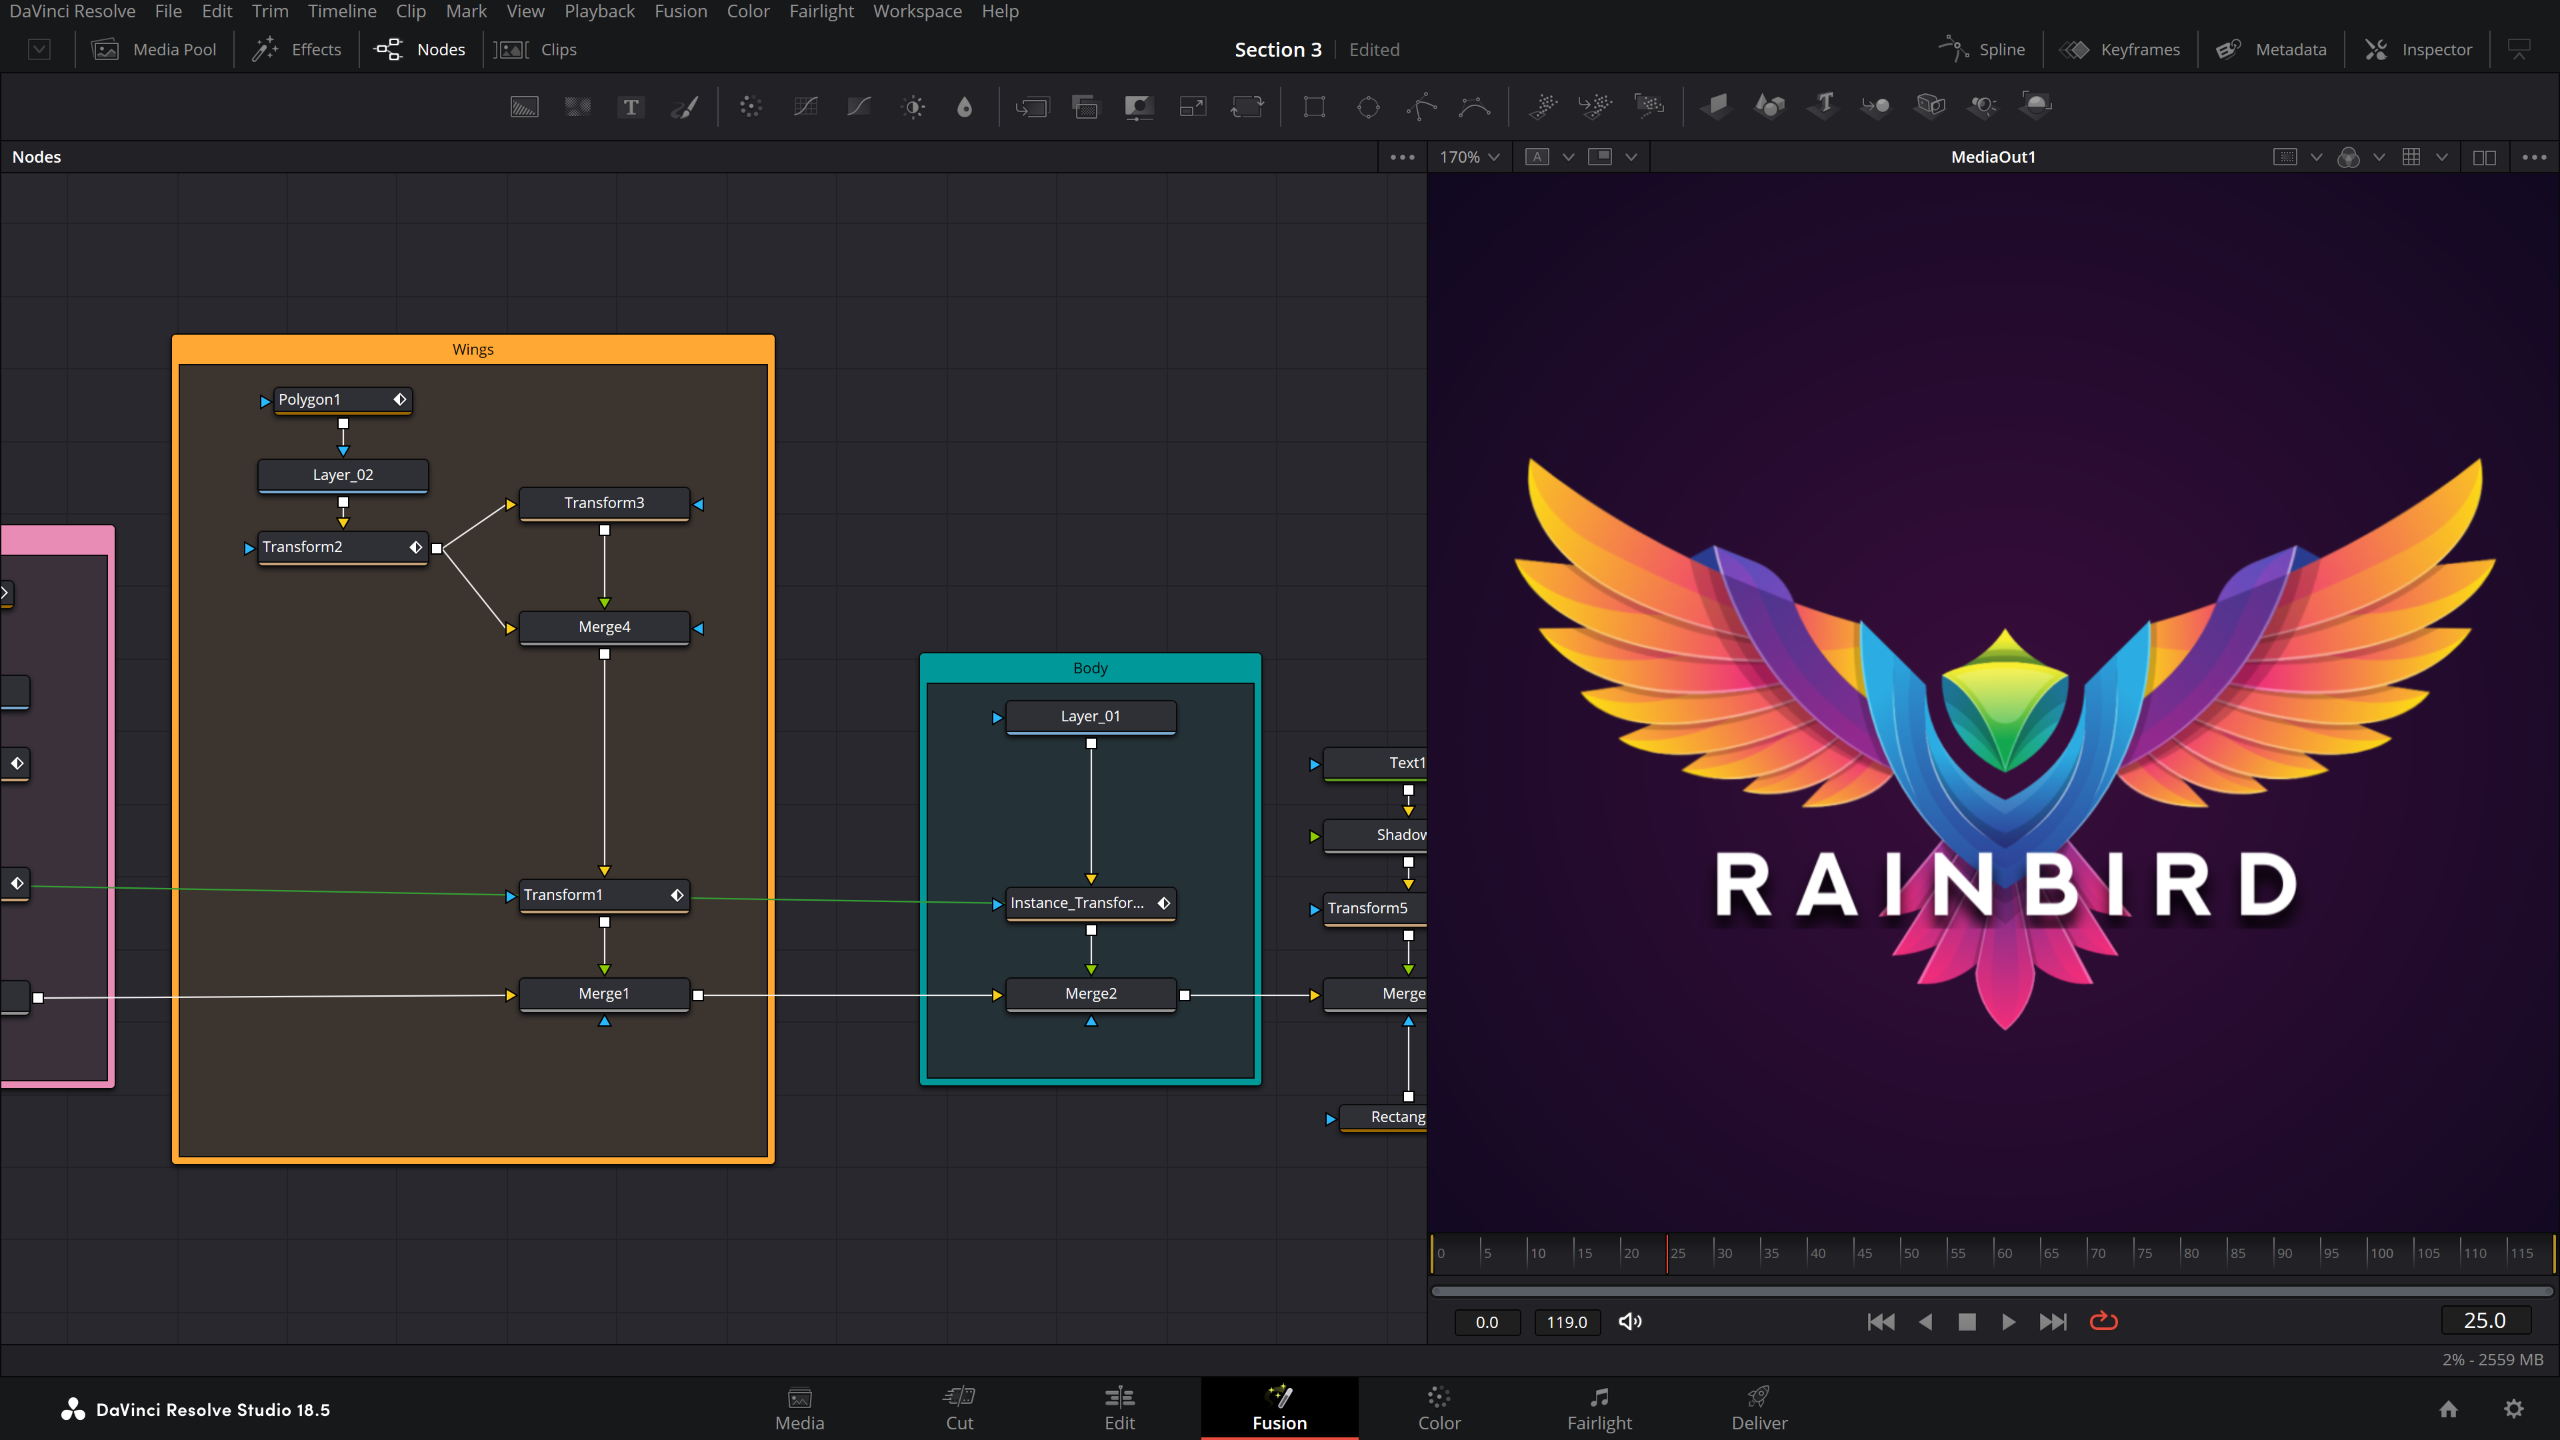This screenshot has height=1440, width=2560.
Task: Add a Text+ tool from toolbar
Action: [x=631, y=107]
